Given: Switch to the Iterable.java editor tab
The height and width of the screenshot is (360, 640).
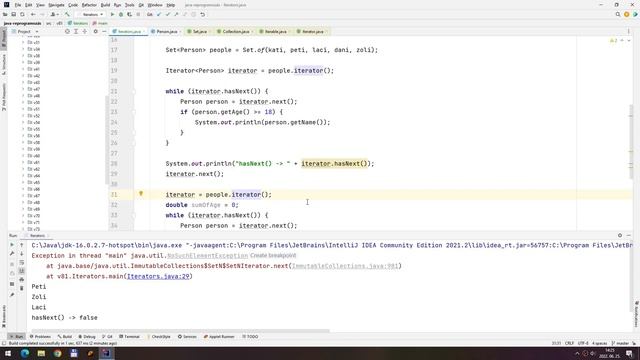Looking at the screenshot, I should (275, 31).
